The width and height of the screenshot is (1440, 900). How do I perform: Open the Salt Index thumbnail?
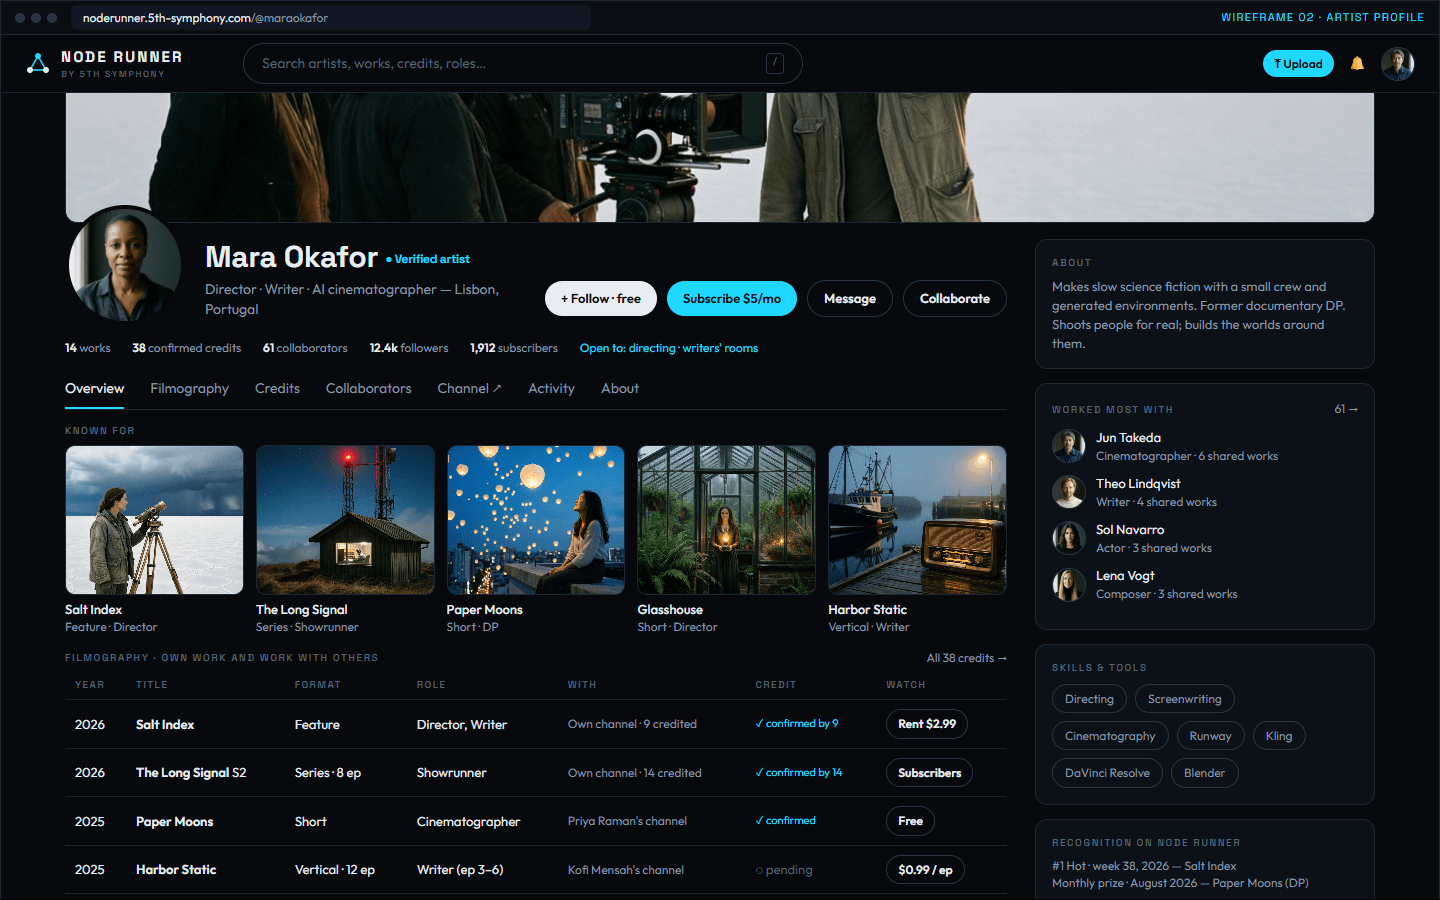(x=154, y=520)
